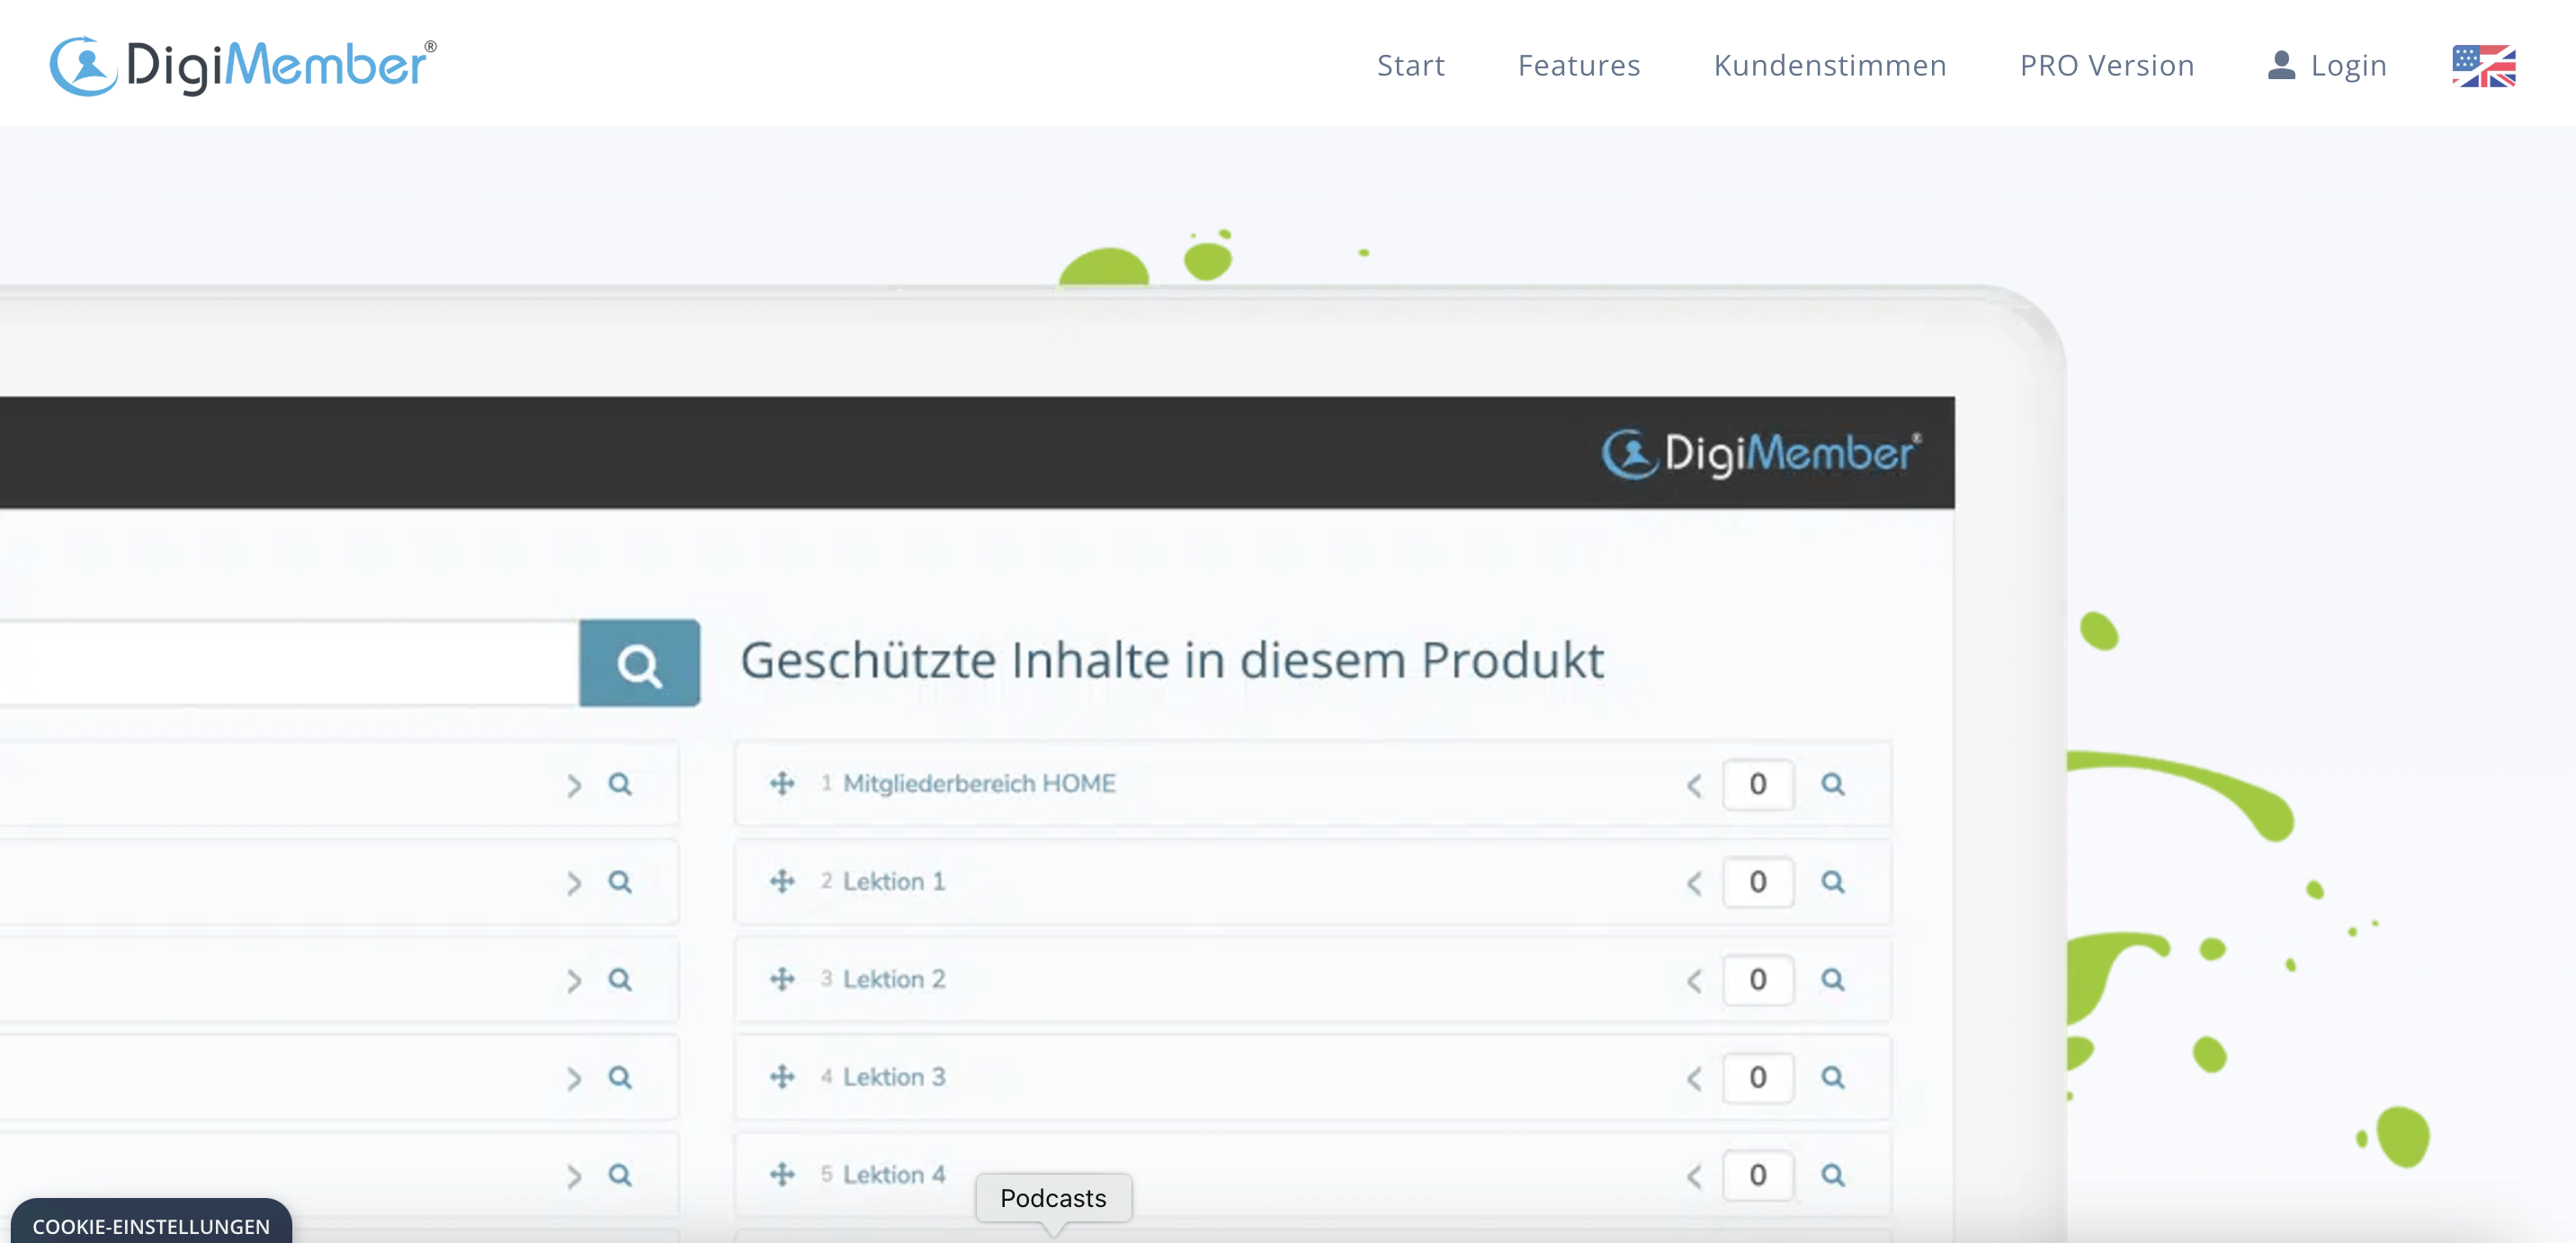Screen dimensions: 2576x1243
Task: Select the move handle next to Mitgliederbereich HOME
Action: pyautogui.click(x=784, y=784)
